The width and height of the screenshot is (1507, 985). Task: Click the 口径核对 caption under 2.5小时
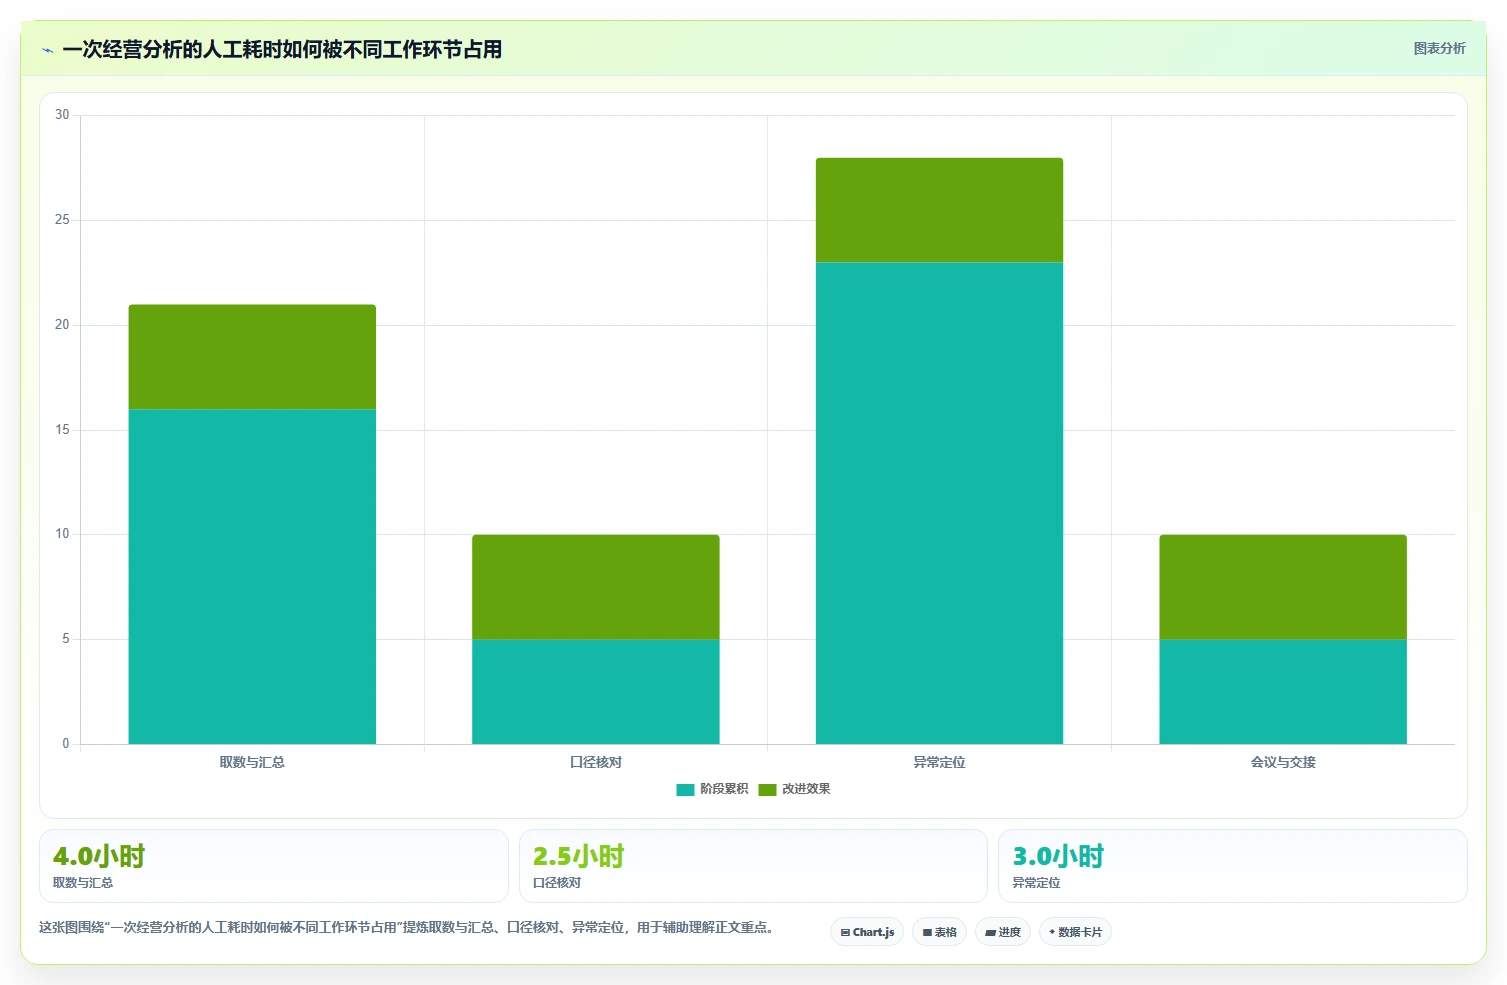[x=557, y=883]
